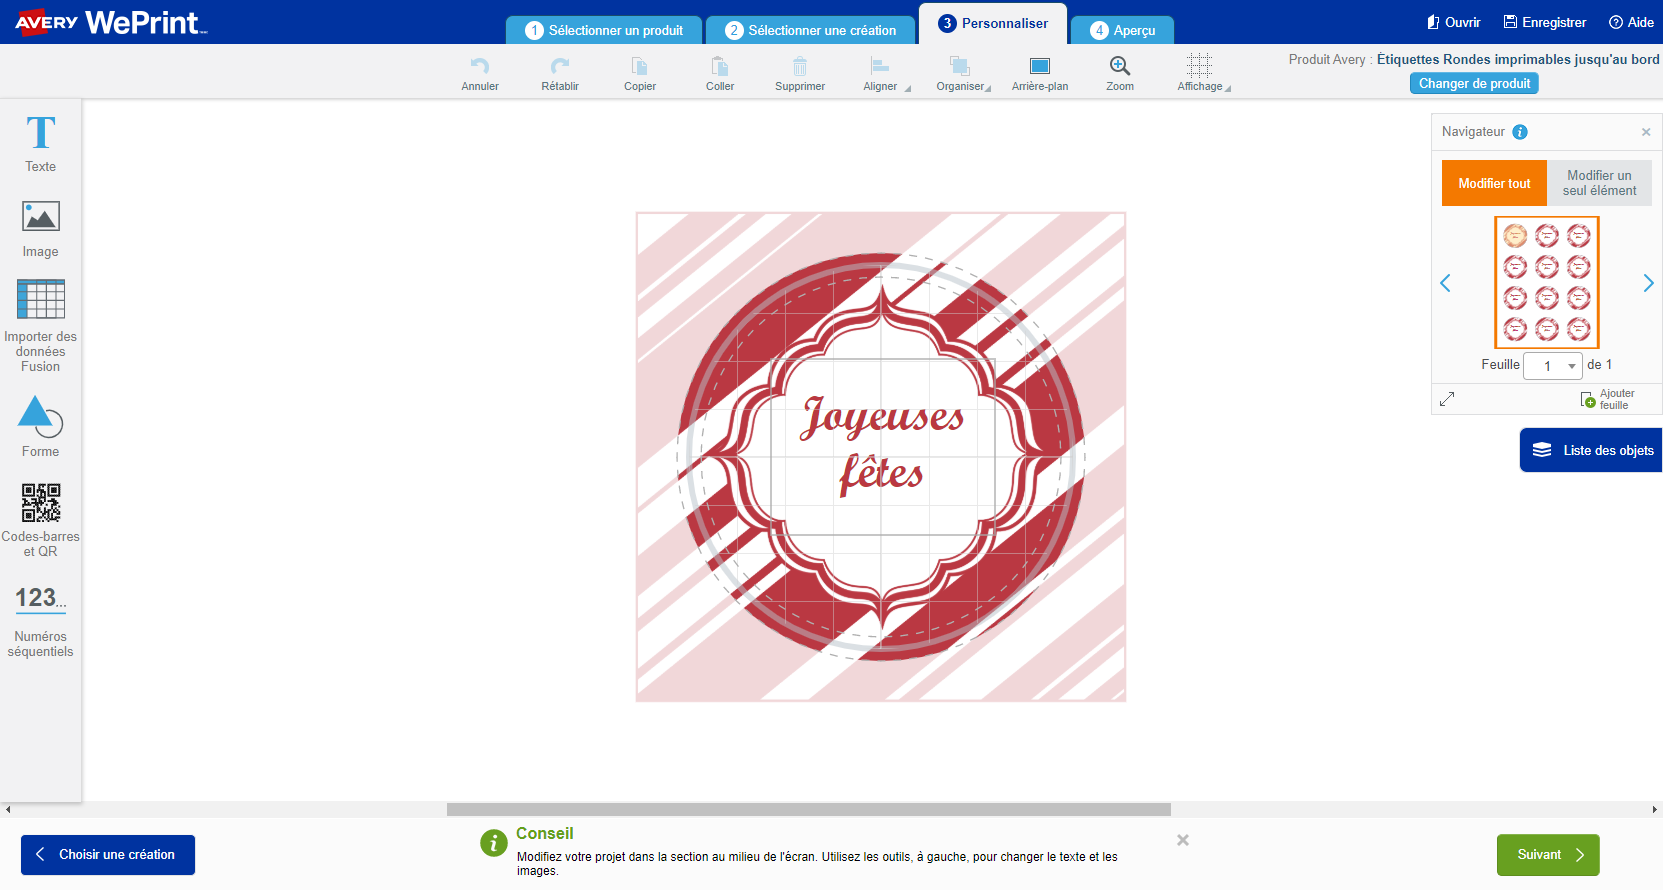Go to next sheet arrow
Image resolution: width=1663 pixels, height=890 pixels.
(x=1648, y=283)
